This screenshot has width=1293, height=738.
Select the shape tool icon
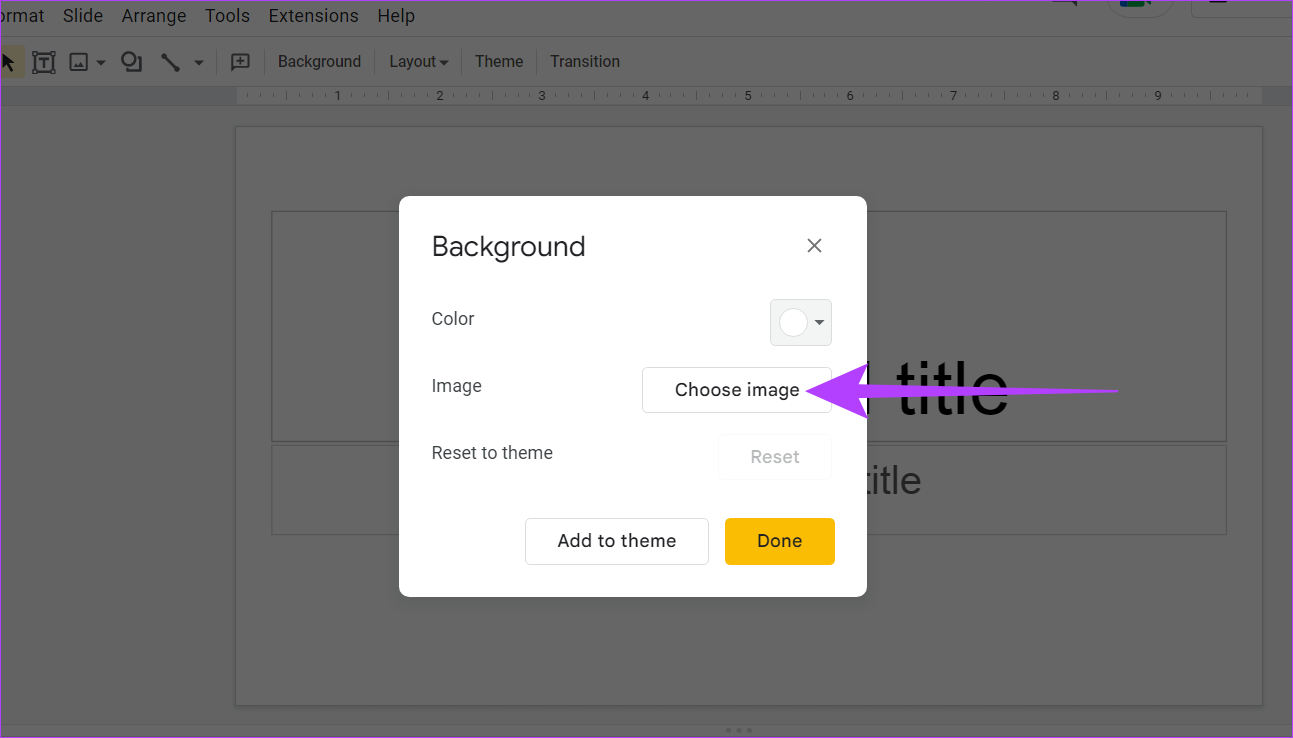(x=131, y=62)
